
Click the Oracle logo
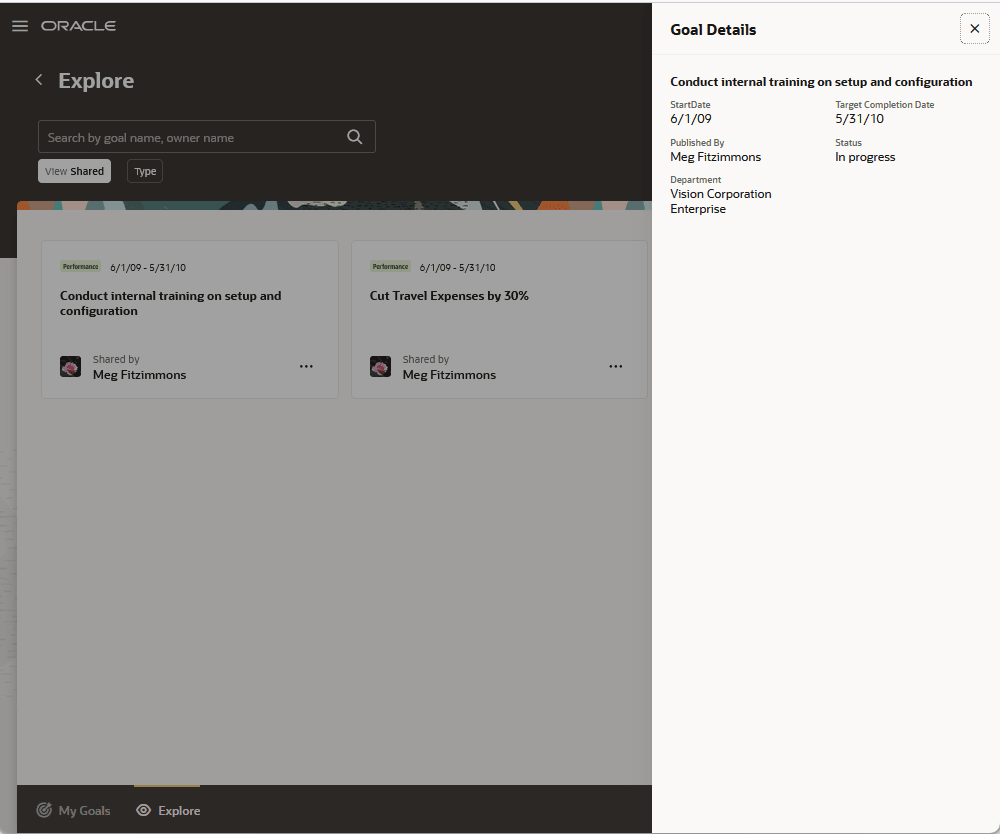point(78,26)
